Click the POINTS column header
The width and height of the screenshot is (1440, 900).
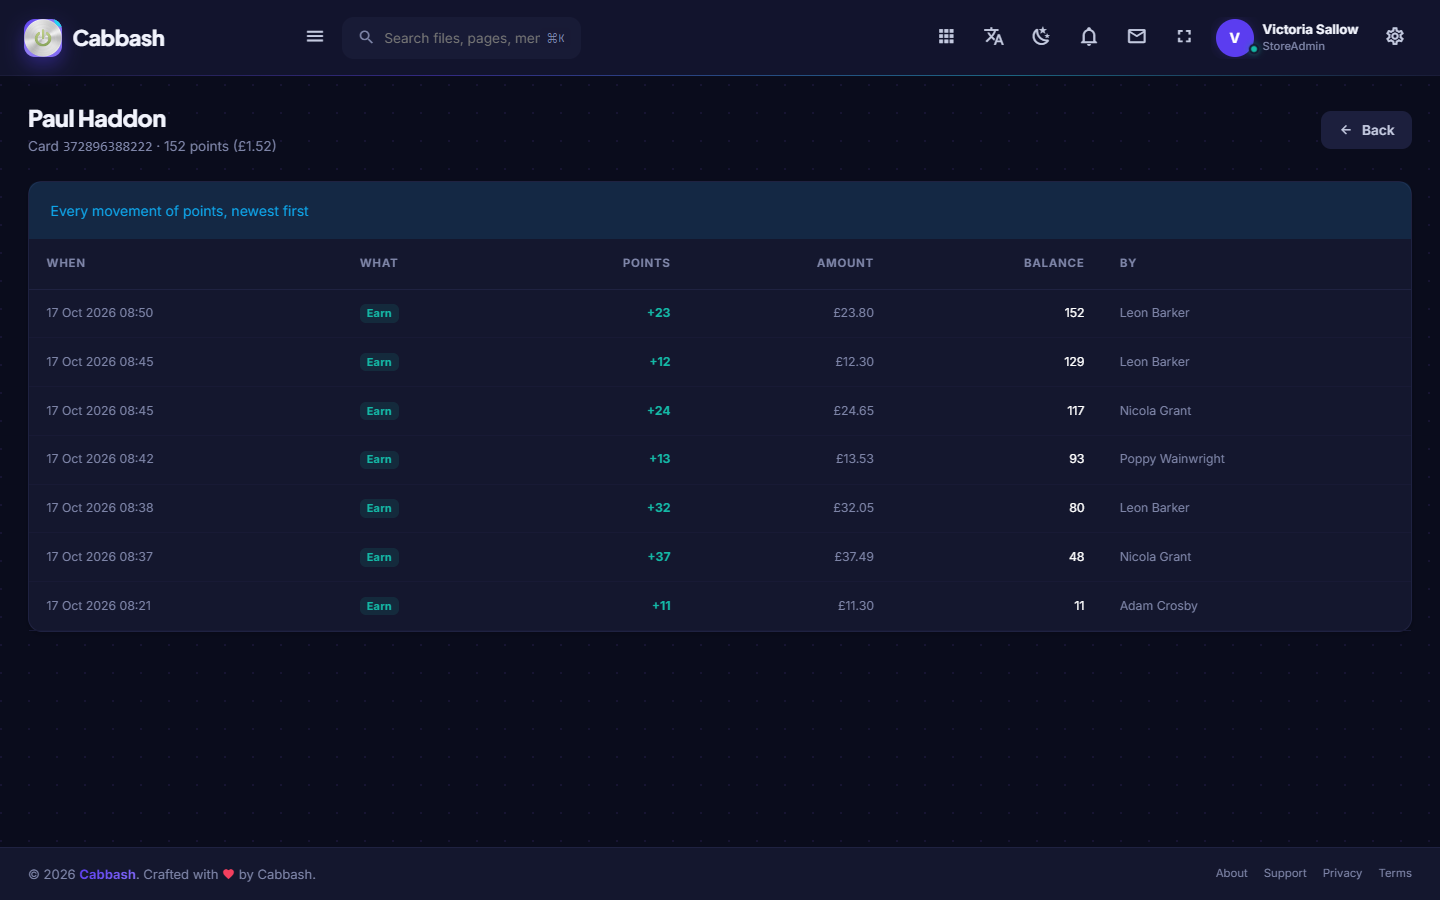tap(646, 263)
